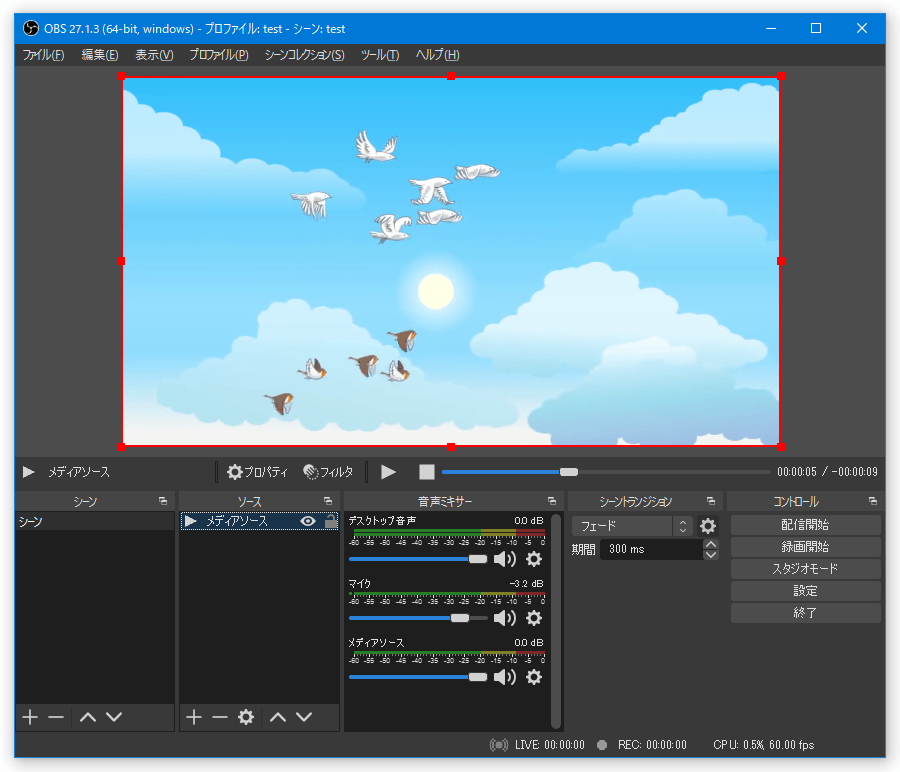Click LIVE 00:00:00 in the status bar
900x772 pixels.
pyautogui.click(x=549, y=745)
